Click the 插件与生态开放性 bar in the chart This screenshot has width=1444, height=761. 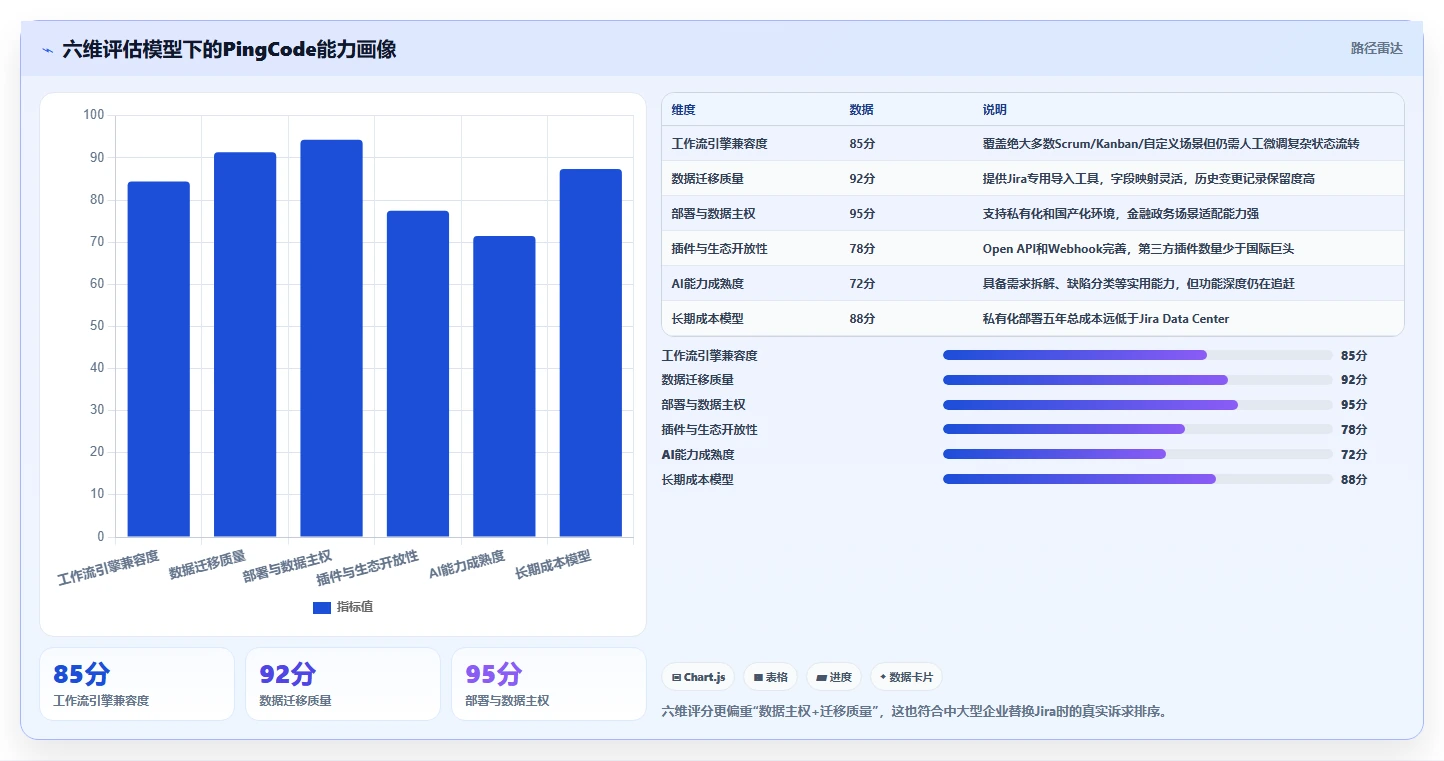point(418,374)
